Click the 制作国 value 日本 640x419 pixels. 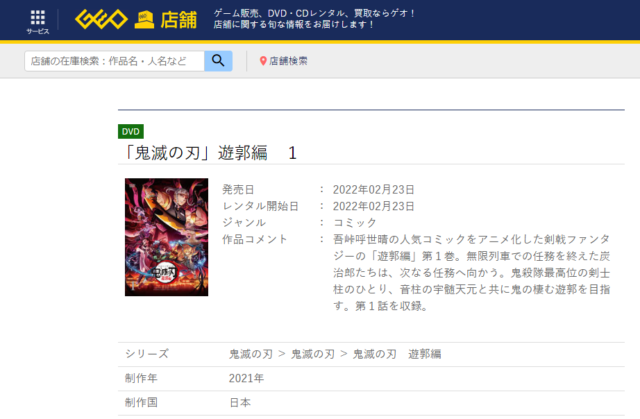pos(240,402)
